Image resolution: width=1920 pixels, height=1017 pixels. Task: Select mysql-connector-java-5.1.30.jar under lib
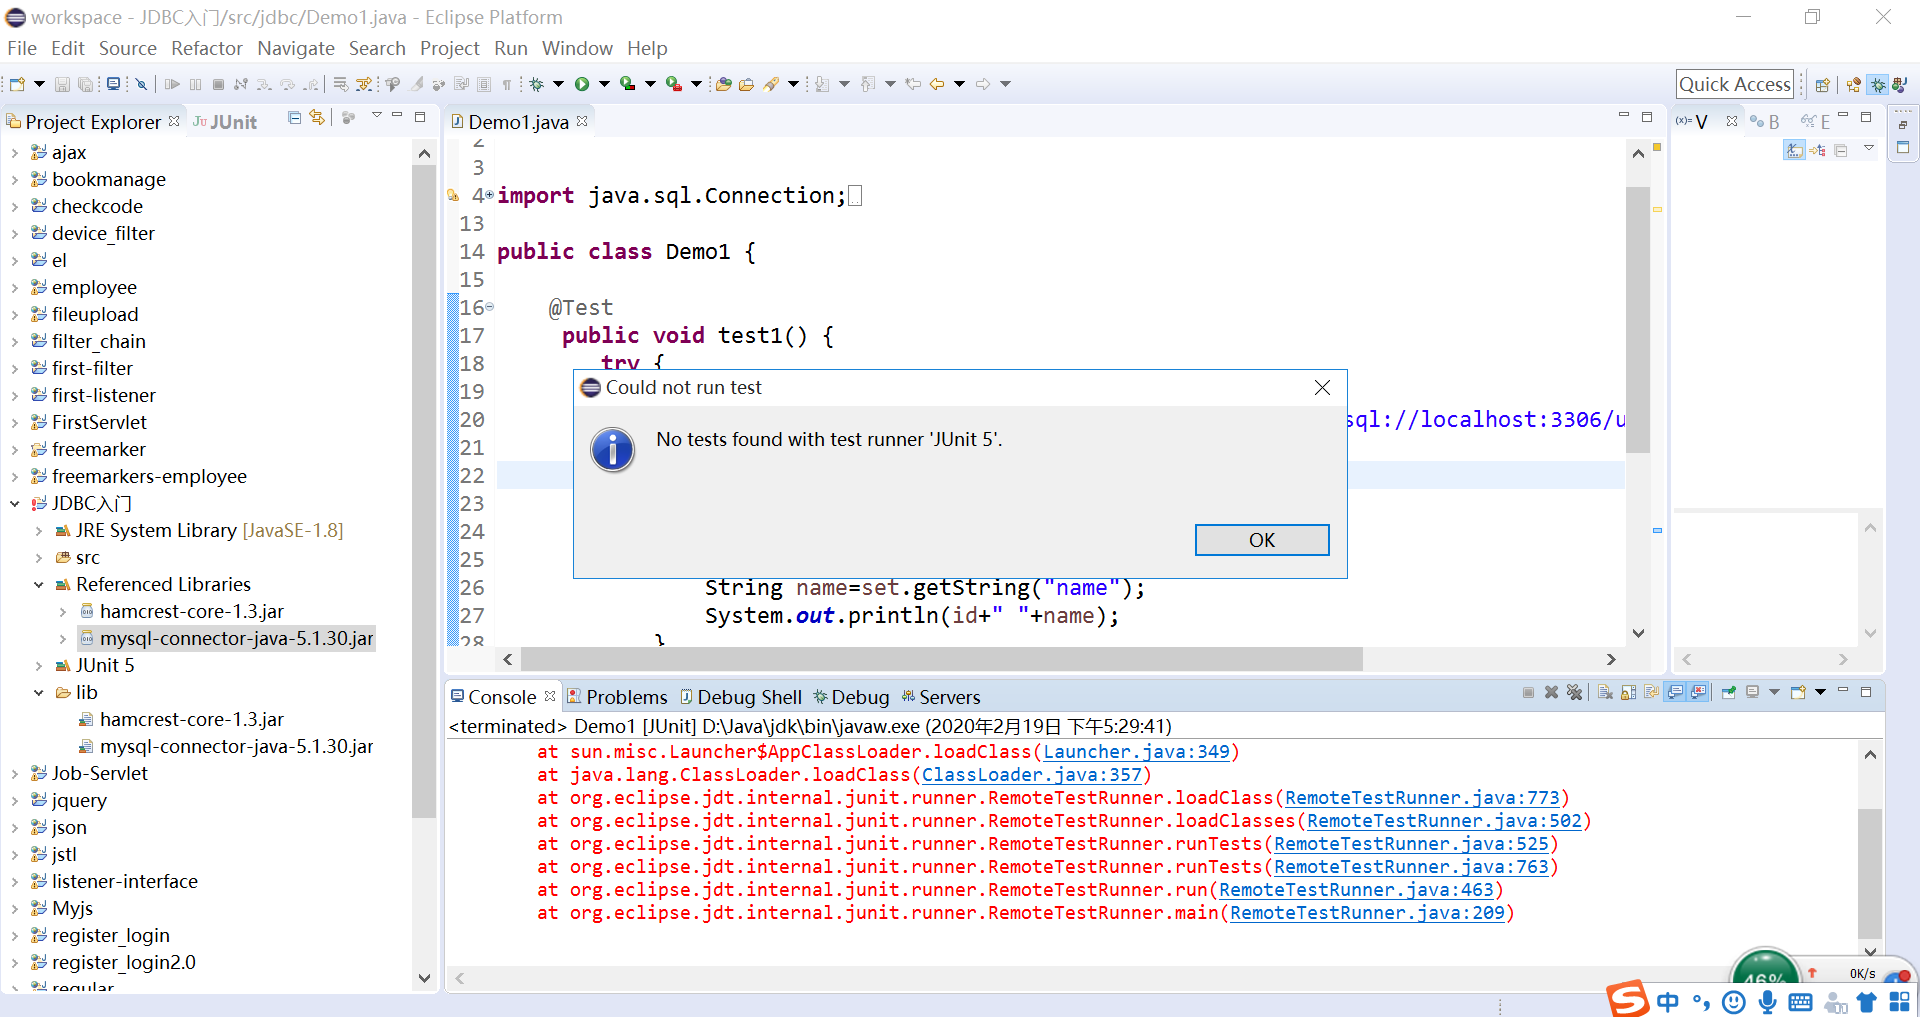236,747
